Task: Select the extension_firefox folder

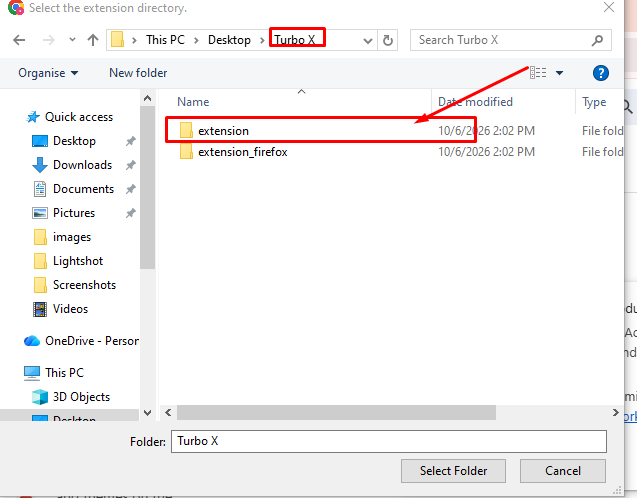Action: [x=243, y=152]
